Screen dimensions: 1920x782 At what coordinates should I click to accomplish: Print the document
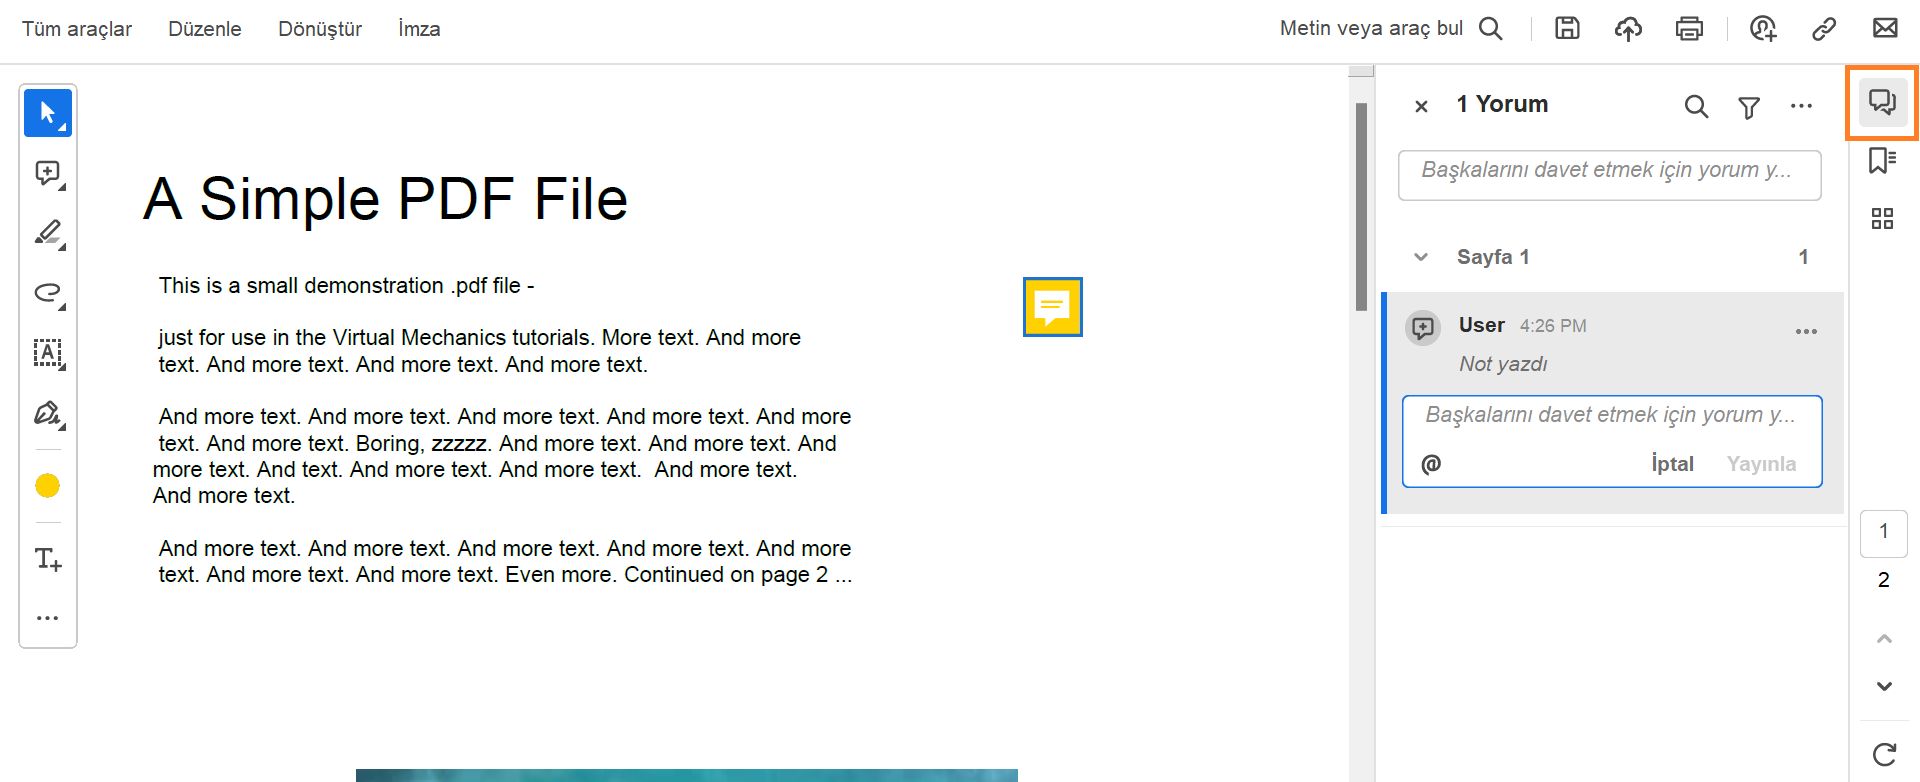pos(1689,28)
